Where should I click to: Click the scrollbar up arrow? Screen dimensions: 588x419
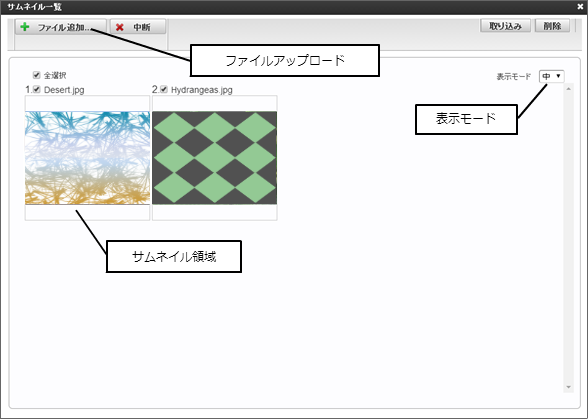(x=568, y=89)
